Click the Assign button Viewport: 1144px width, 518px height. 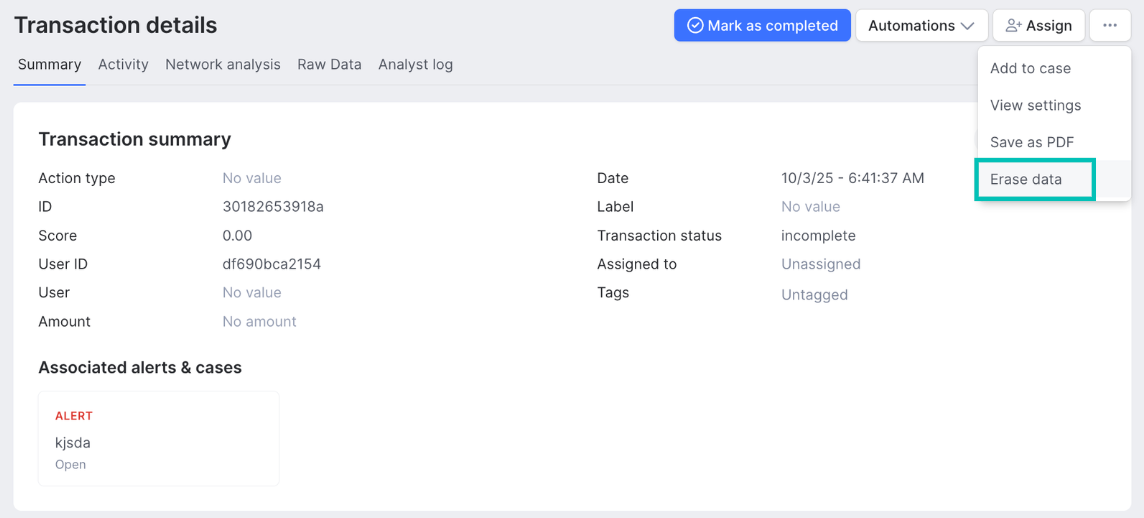coord(1038,26)
